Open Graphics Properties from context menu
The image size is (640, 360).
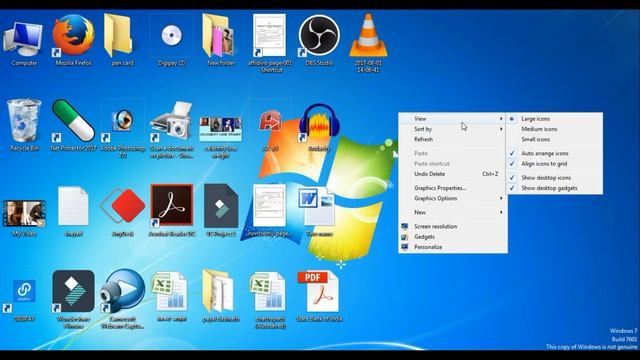(453, 188)
